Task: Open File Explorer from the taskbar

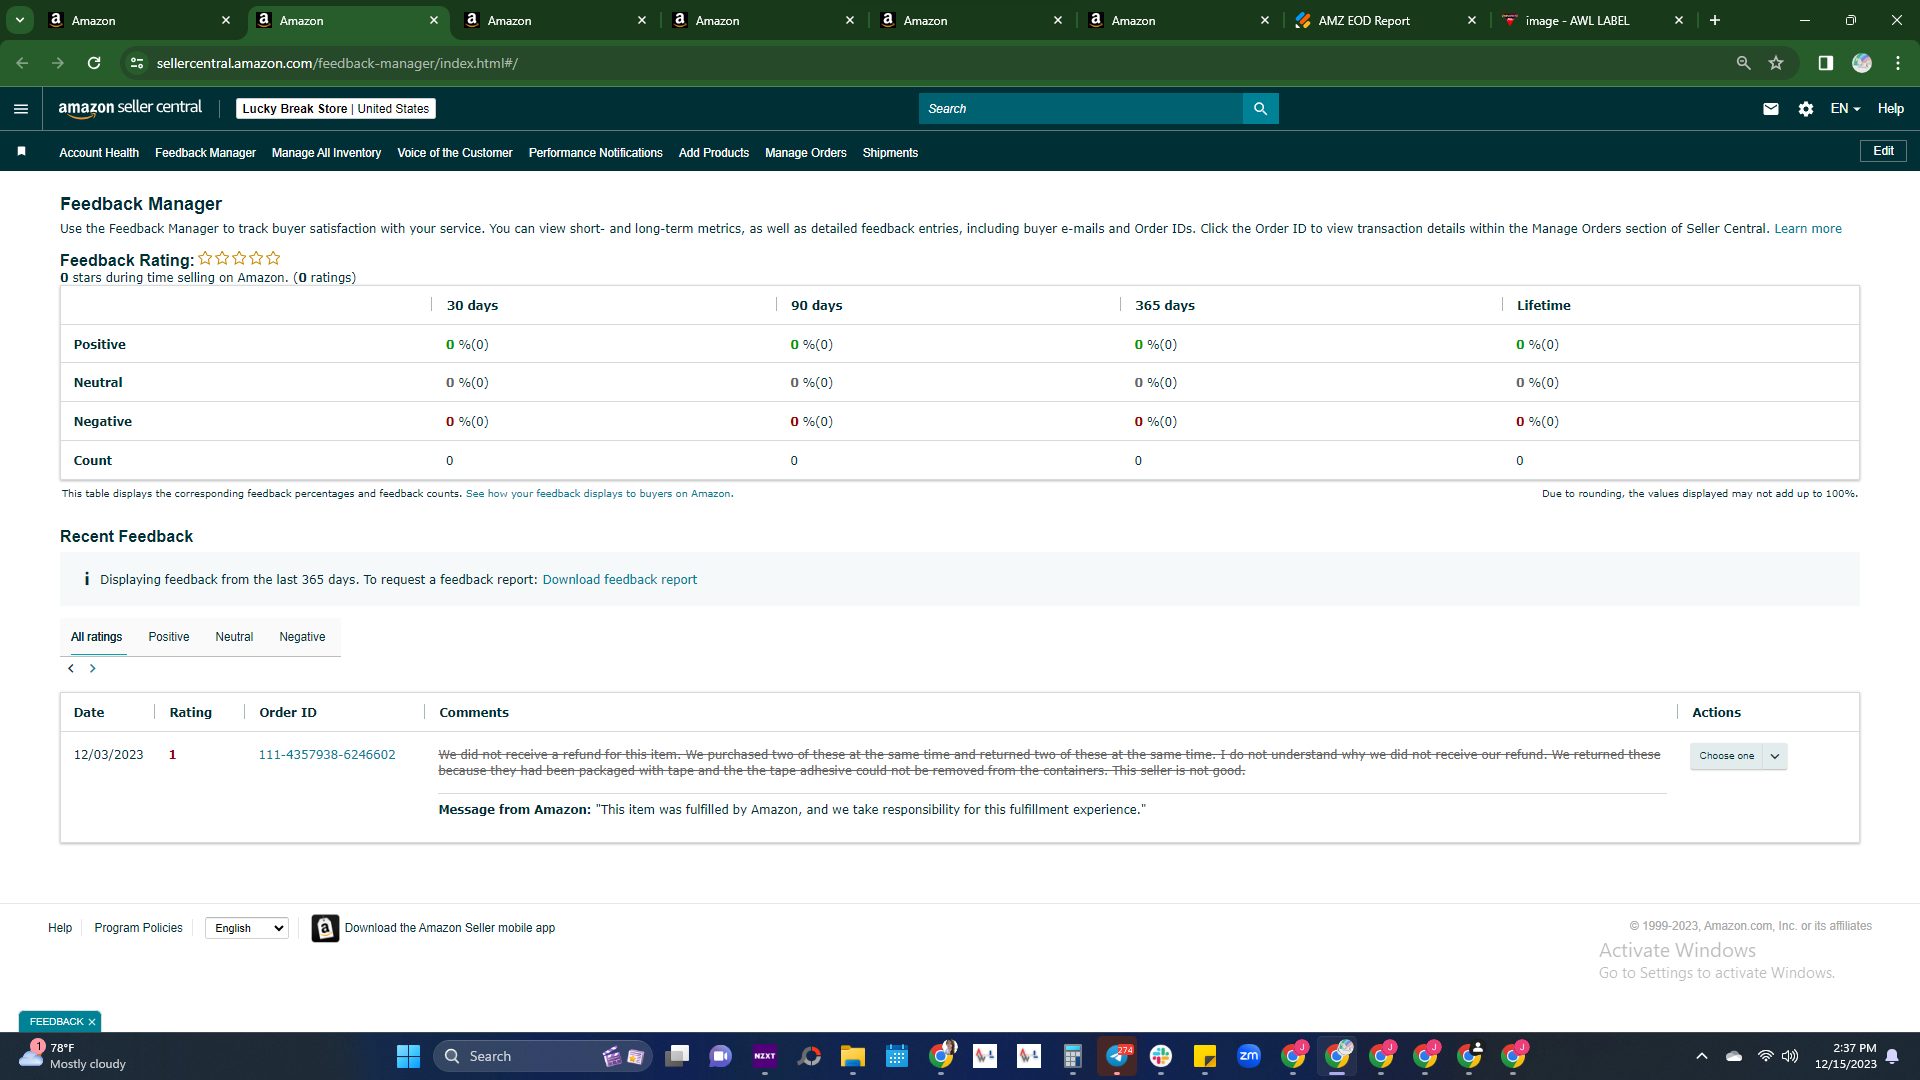Action: 852,1056
